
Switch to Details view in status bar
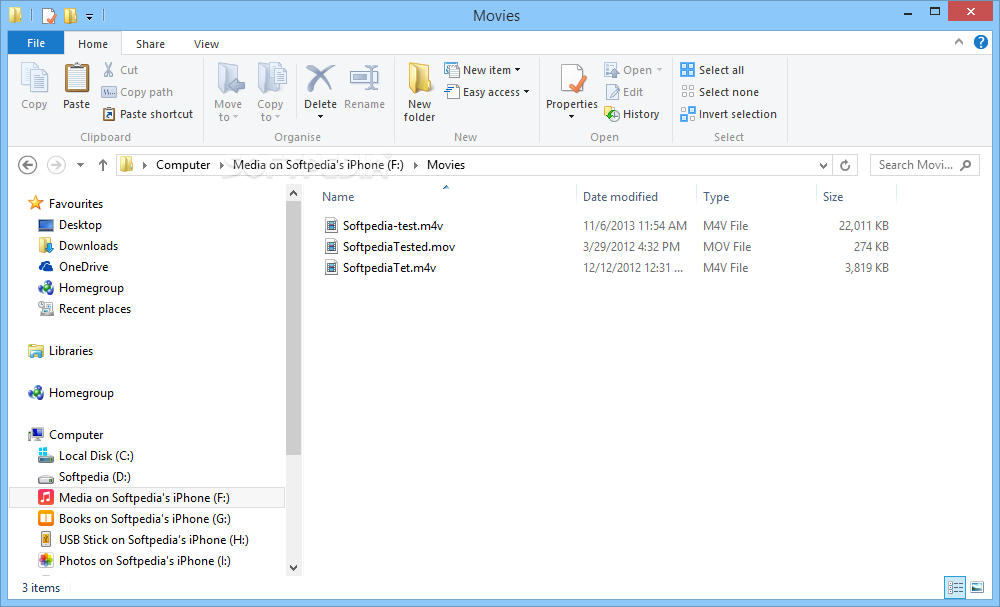point(955,587)
